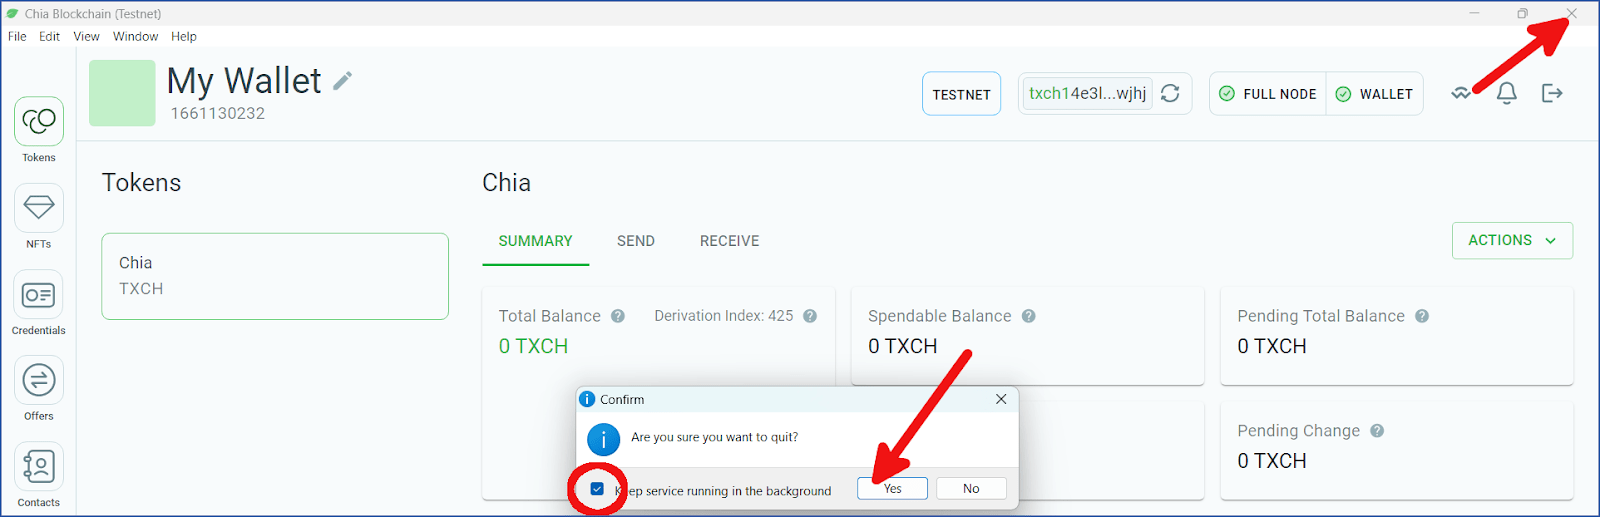1600x517 pixels.
Task: Edit wallet name with pencil icon
Action: point(343,81)
